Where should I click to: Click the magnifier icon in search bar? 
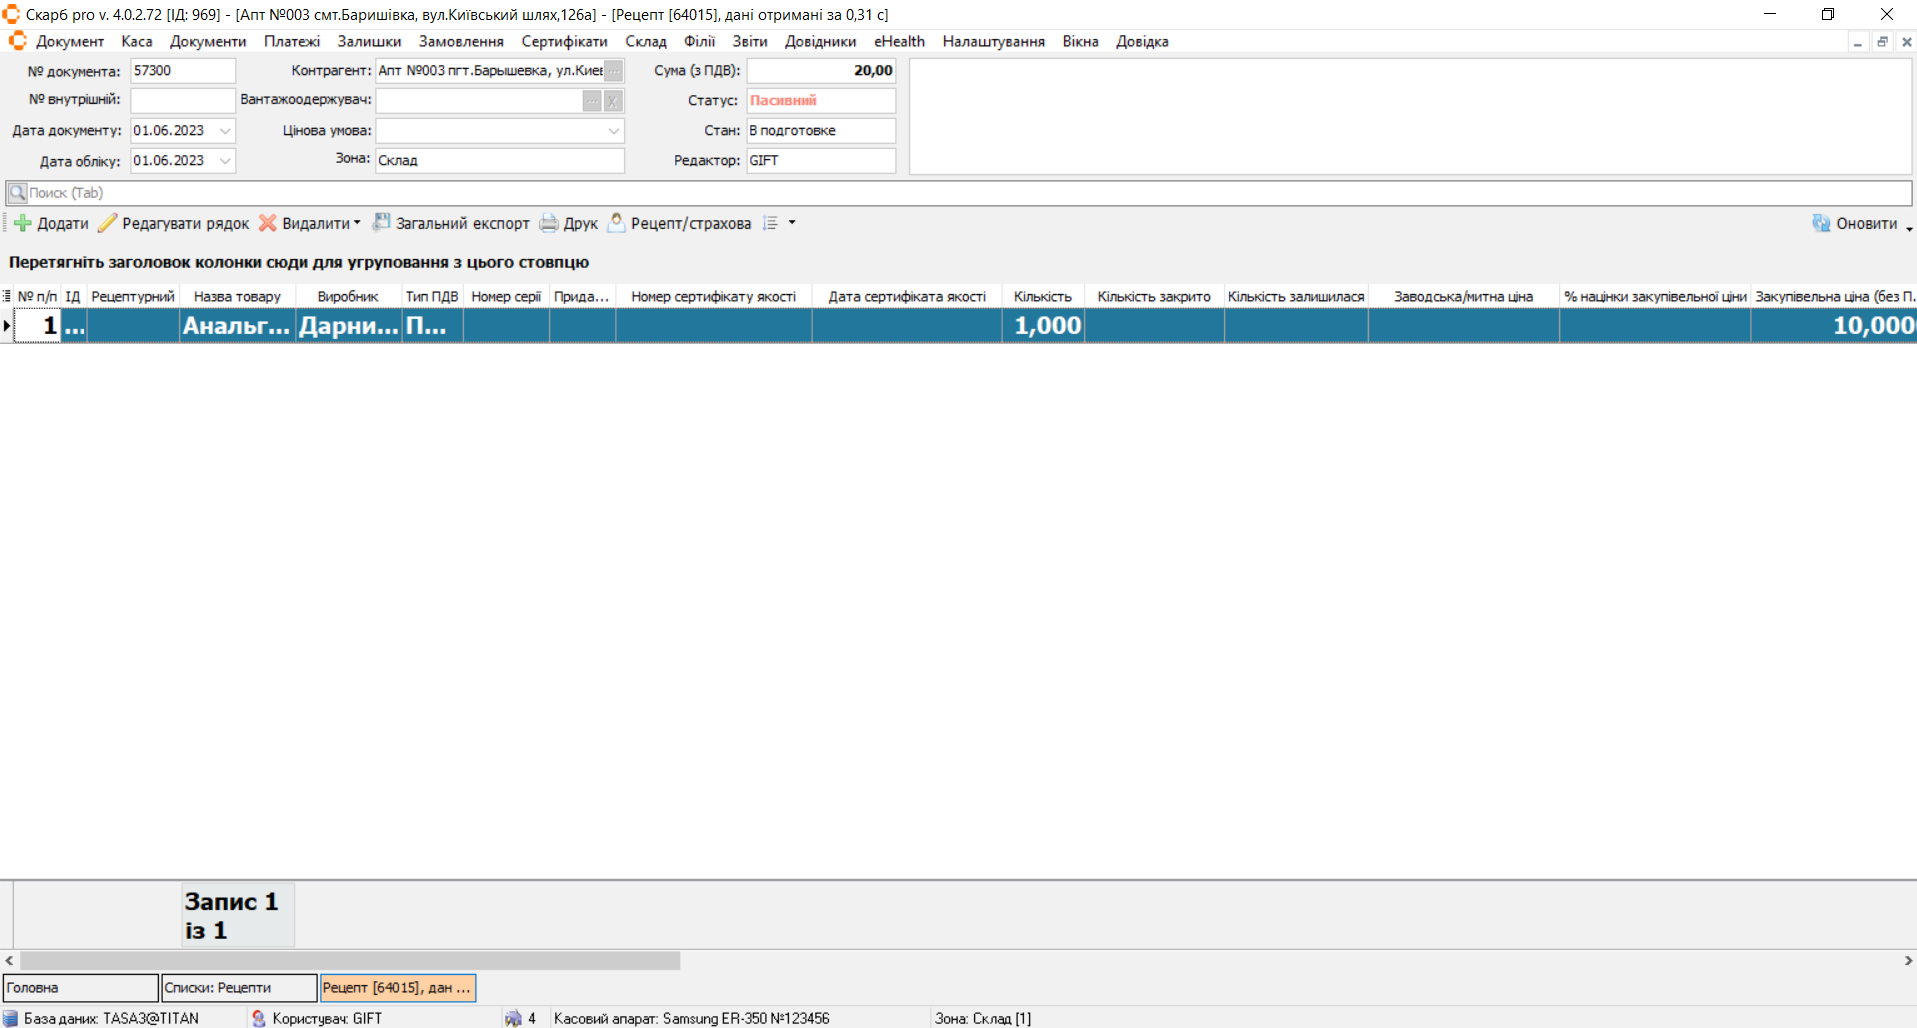(x=17, y=193)
